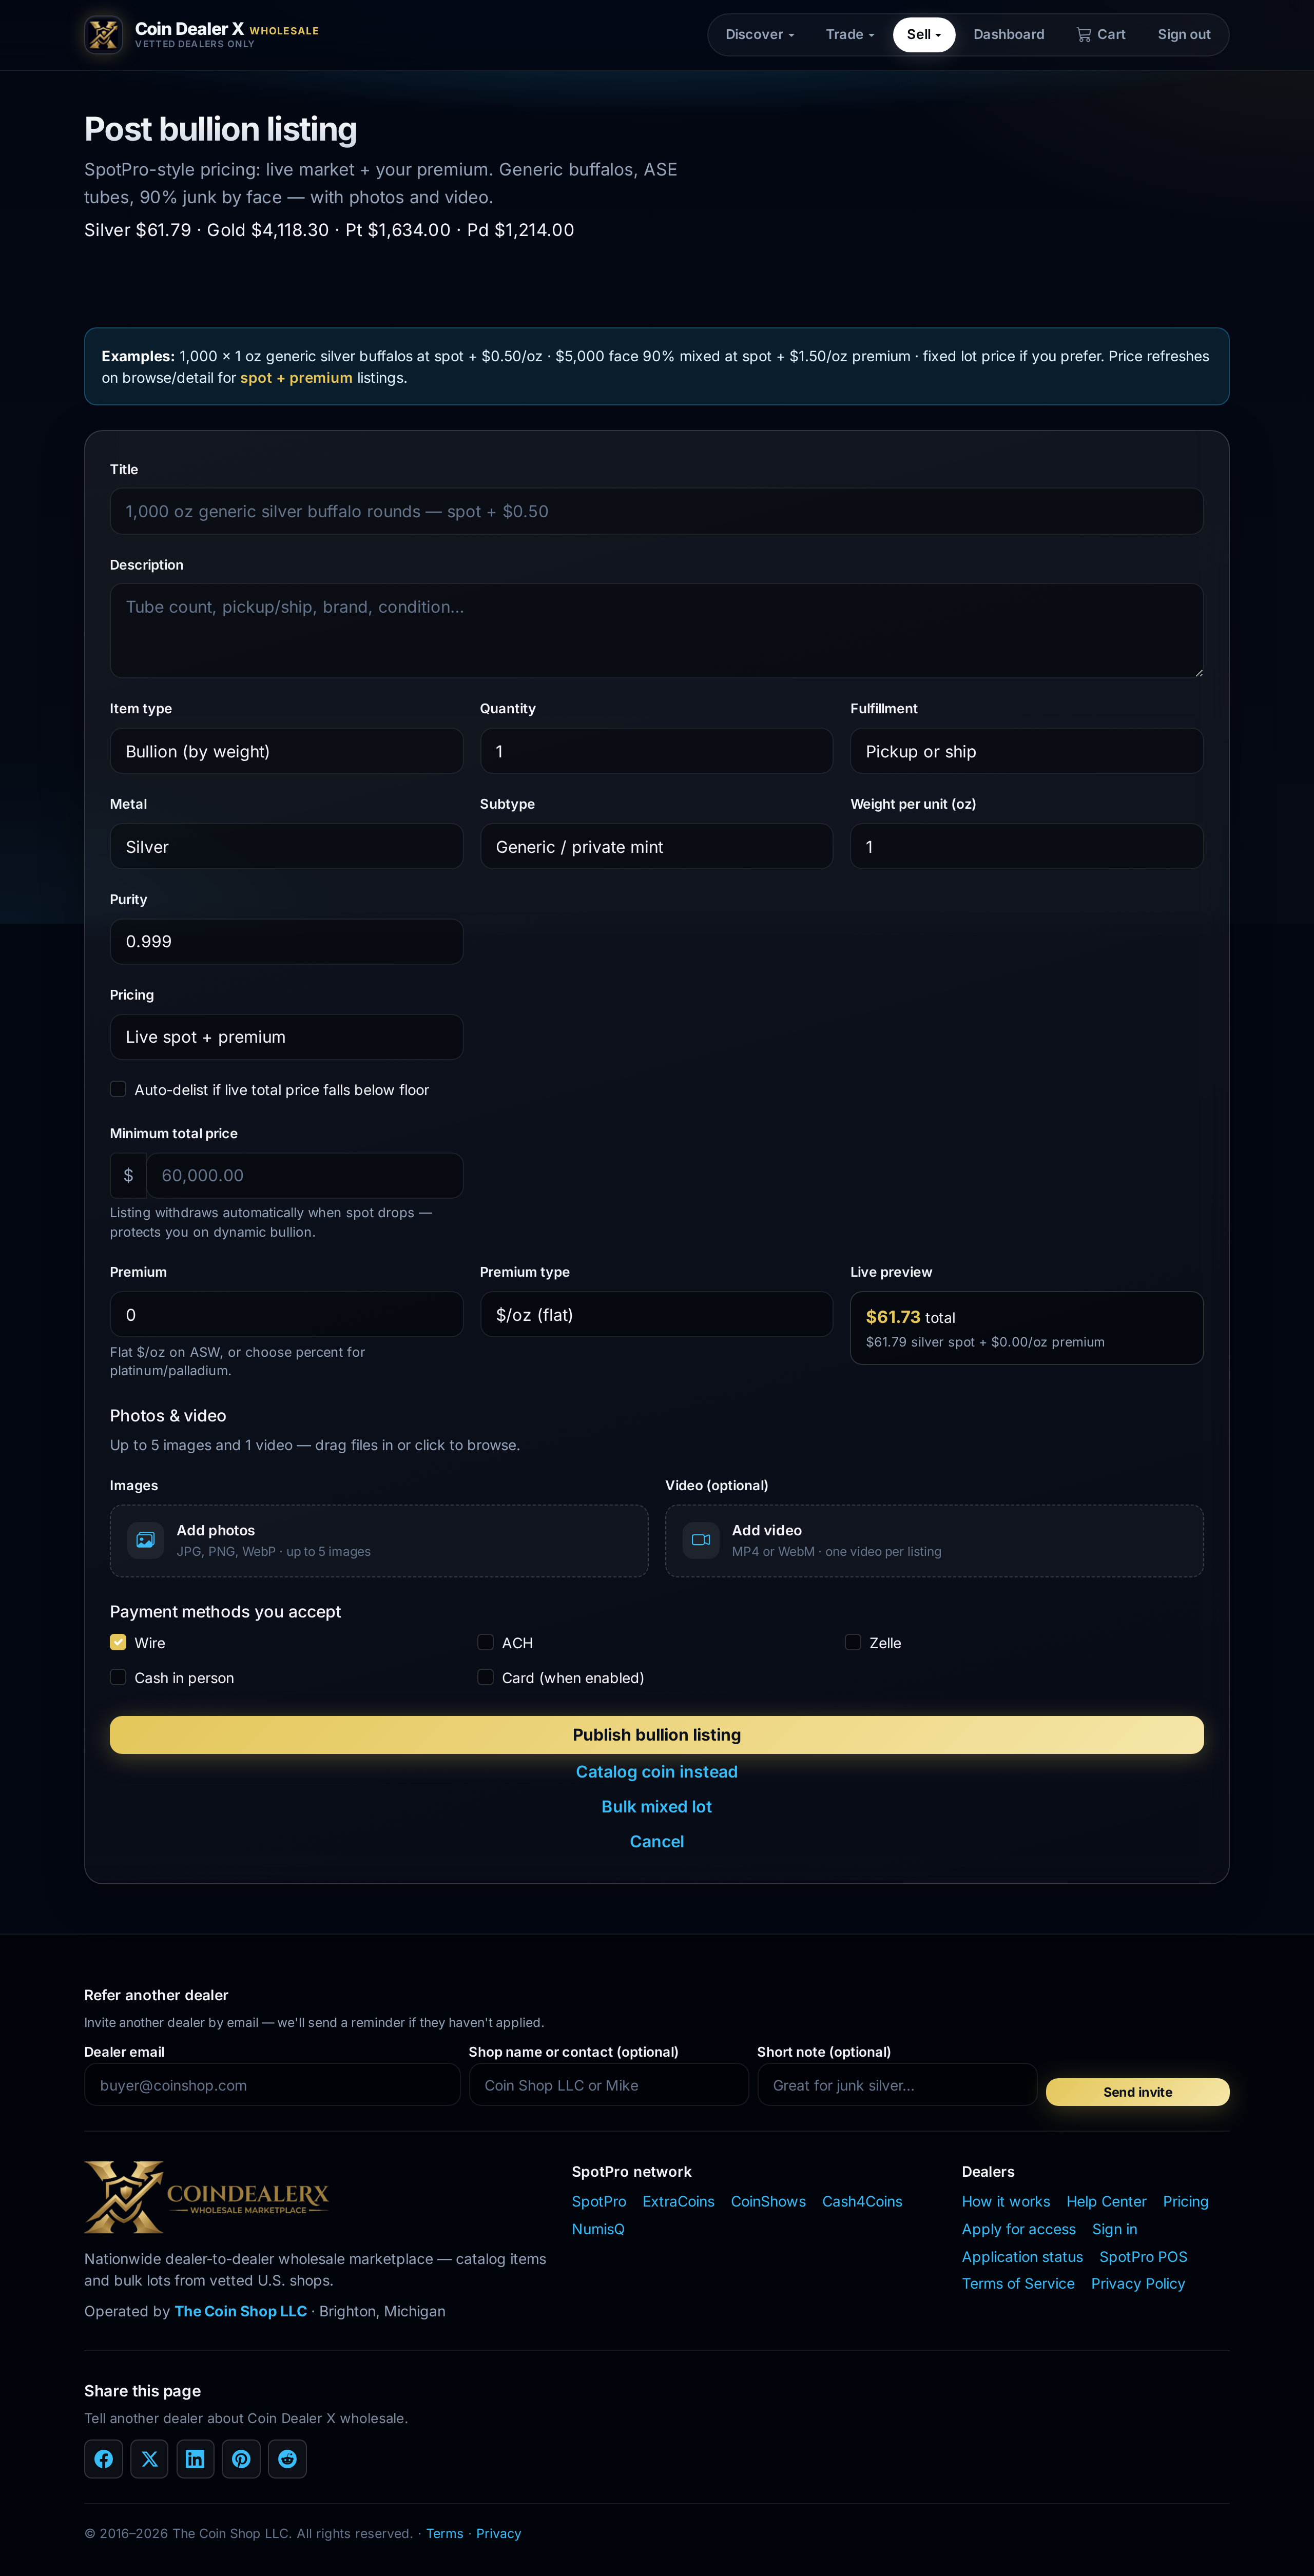Share page on LinkedIn
1314x2576 pixels.
[195, 2459]
